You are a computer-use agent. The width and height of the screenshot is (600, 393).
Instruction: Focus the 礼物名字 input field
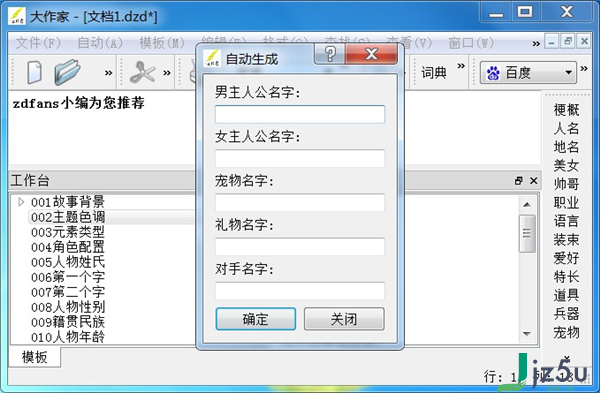pos(300,246)
